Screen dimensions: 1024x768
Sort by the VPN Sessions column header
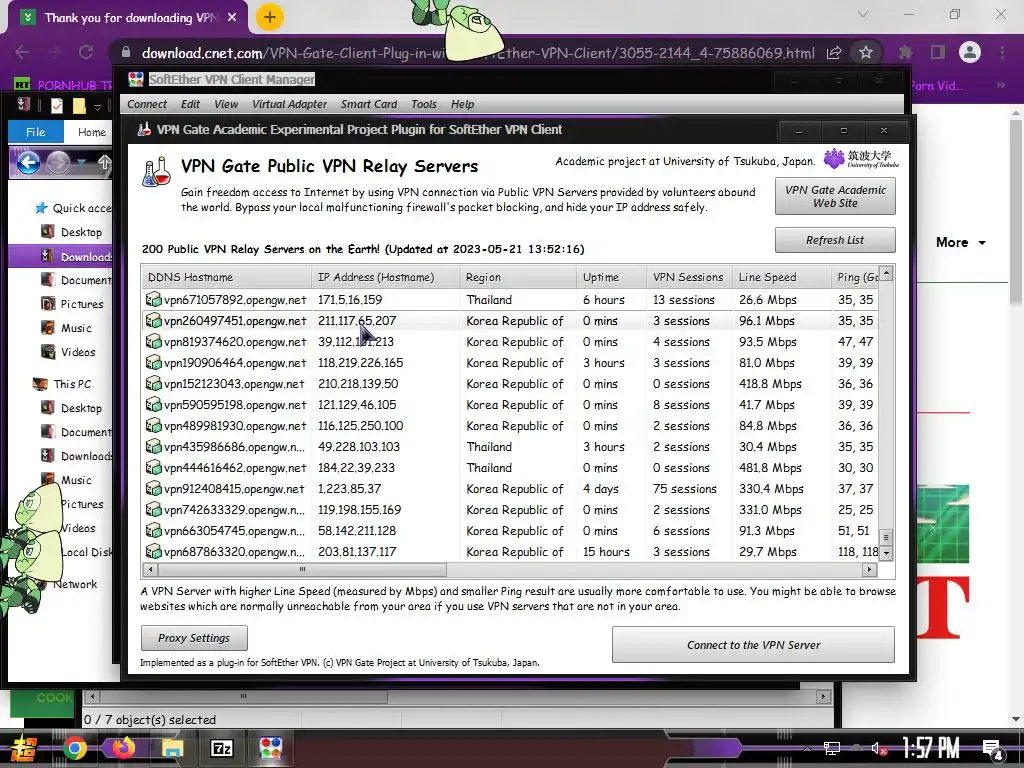689,277
